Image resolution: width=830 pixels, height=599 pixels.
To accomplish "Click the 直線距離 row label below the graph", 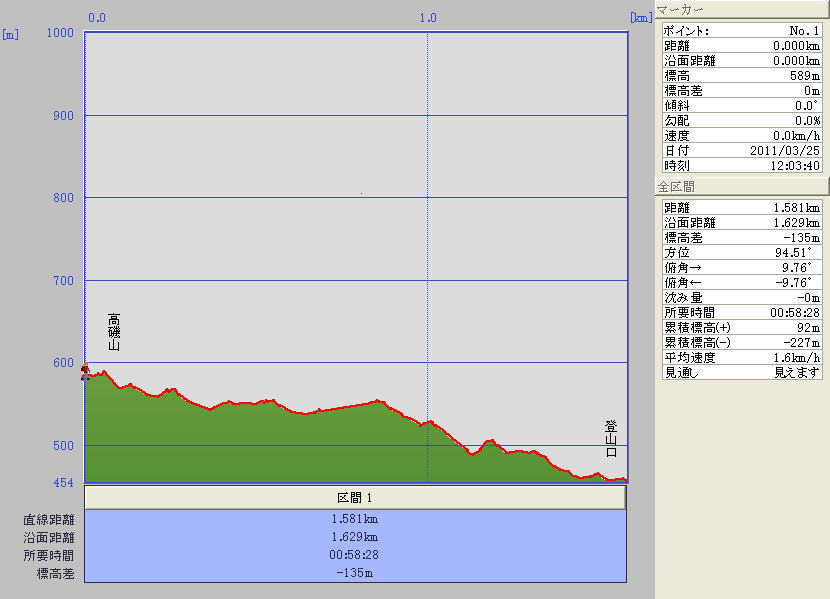I will [49, 520].
